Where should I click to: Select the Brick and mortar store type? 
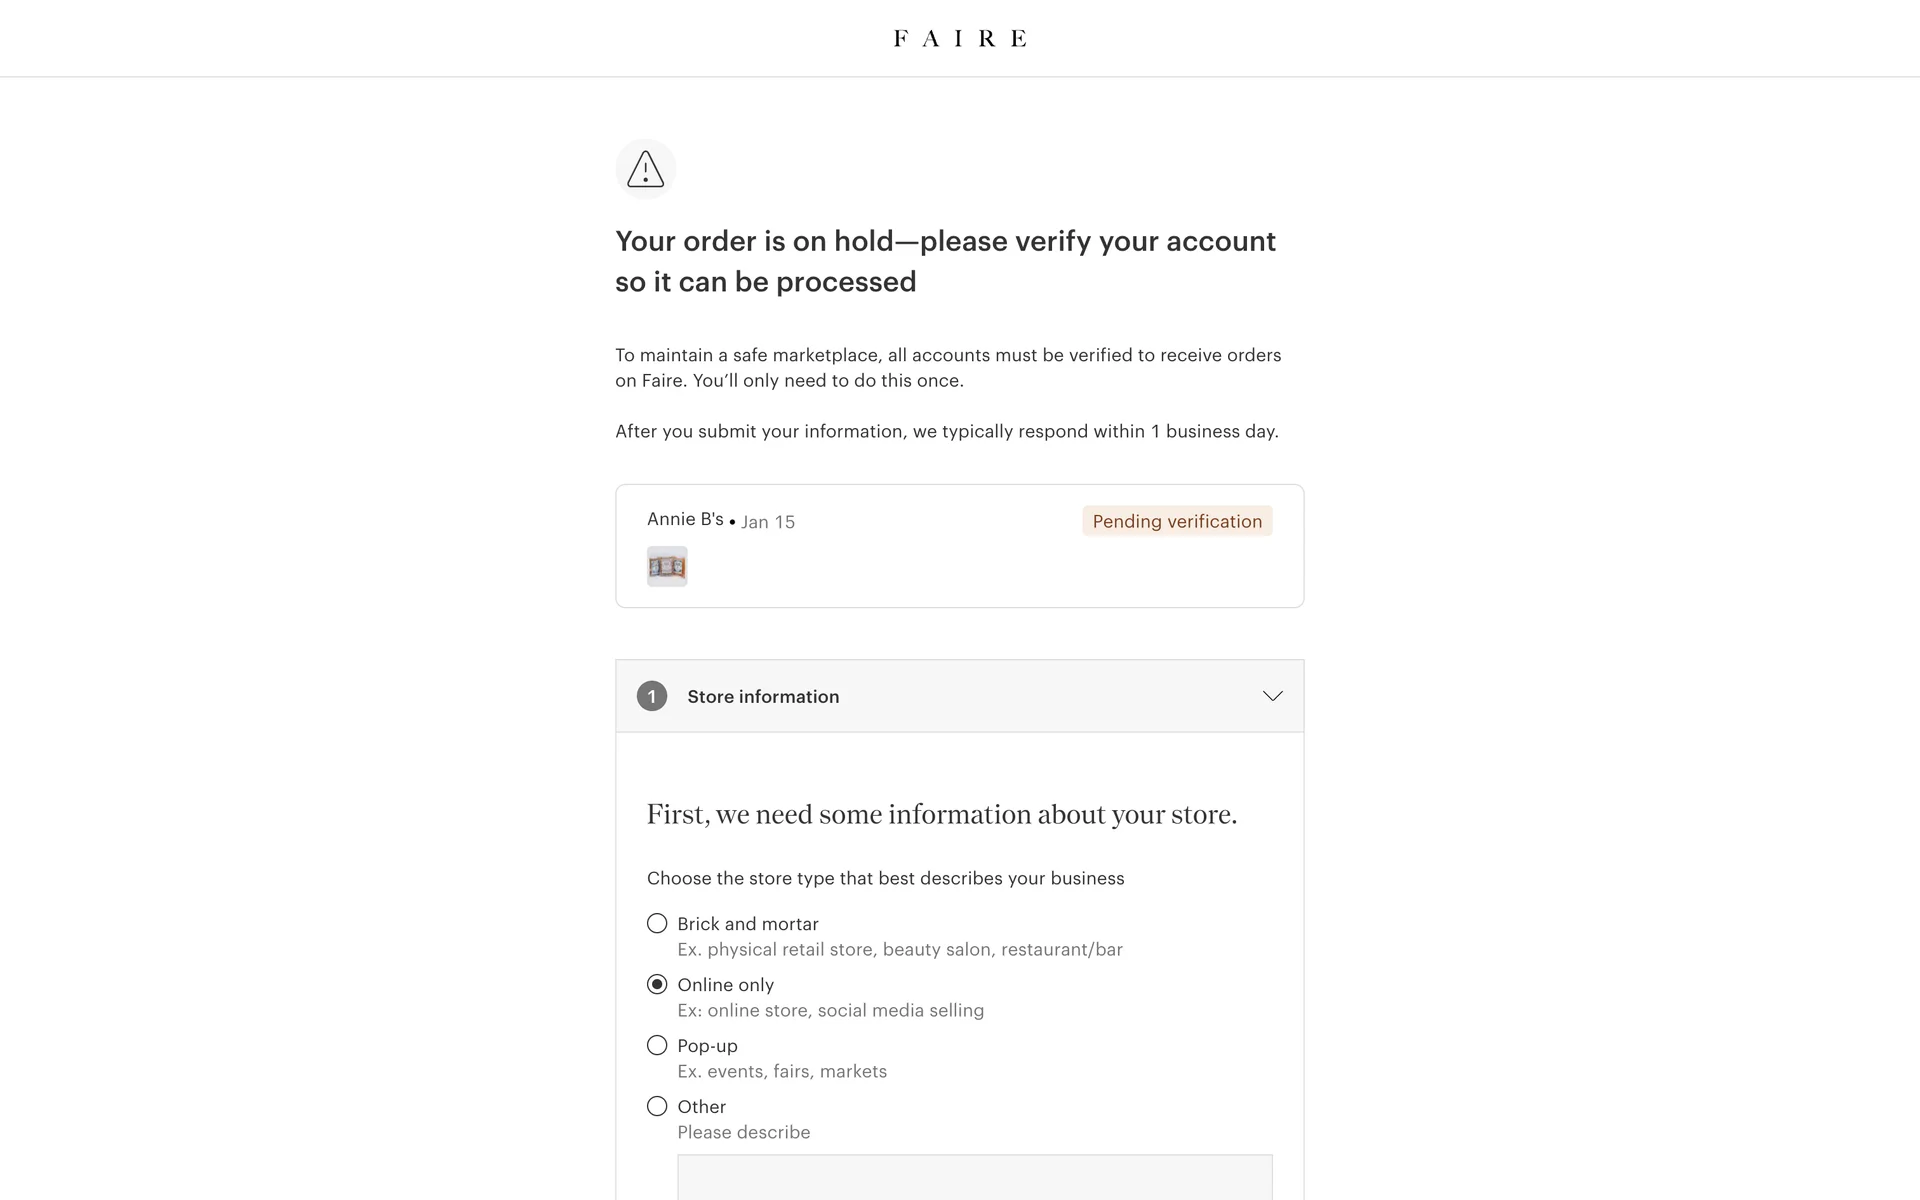coord(657,924)
